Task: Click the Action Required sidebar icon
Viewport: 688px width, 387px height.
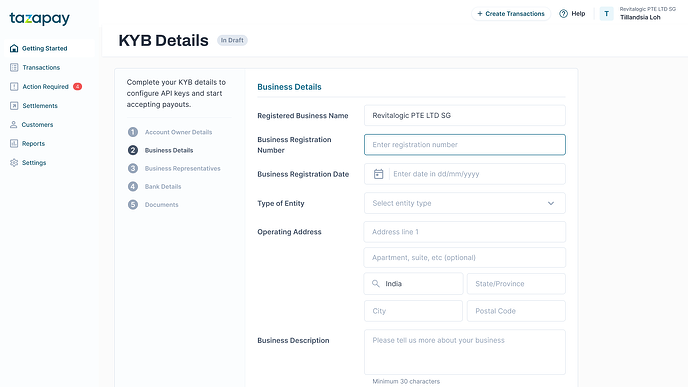Action: 14,86
